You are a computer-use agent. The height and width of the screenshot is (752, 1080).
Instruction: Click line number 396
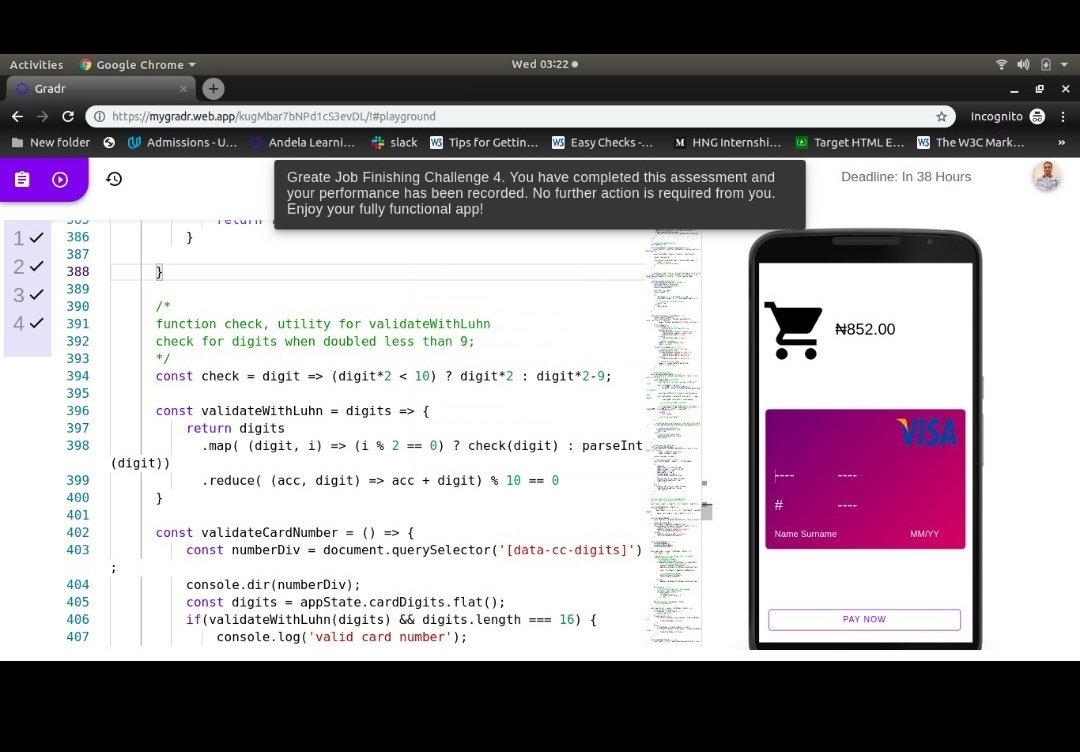[78, 410]
